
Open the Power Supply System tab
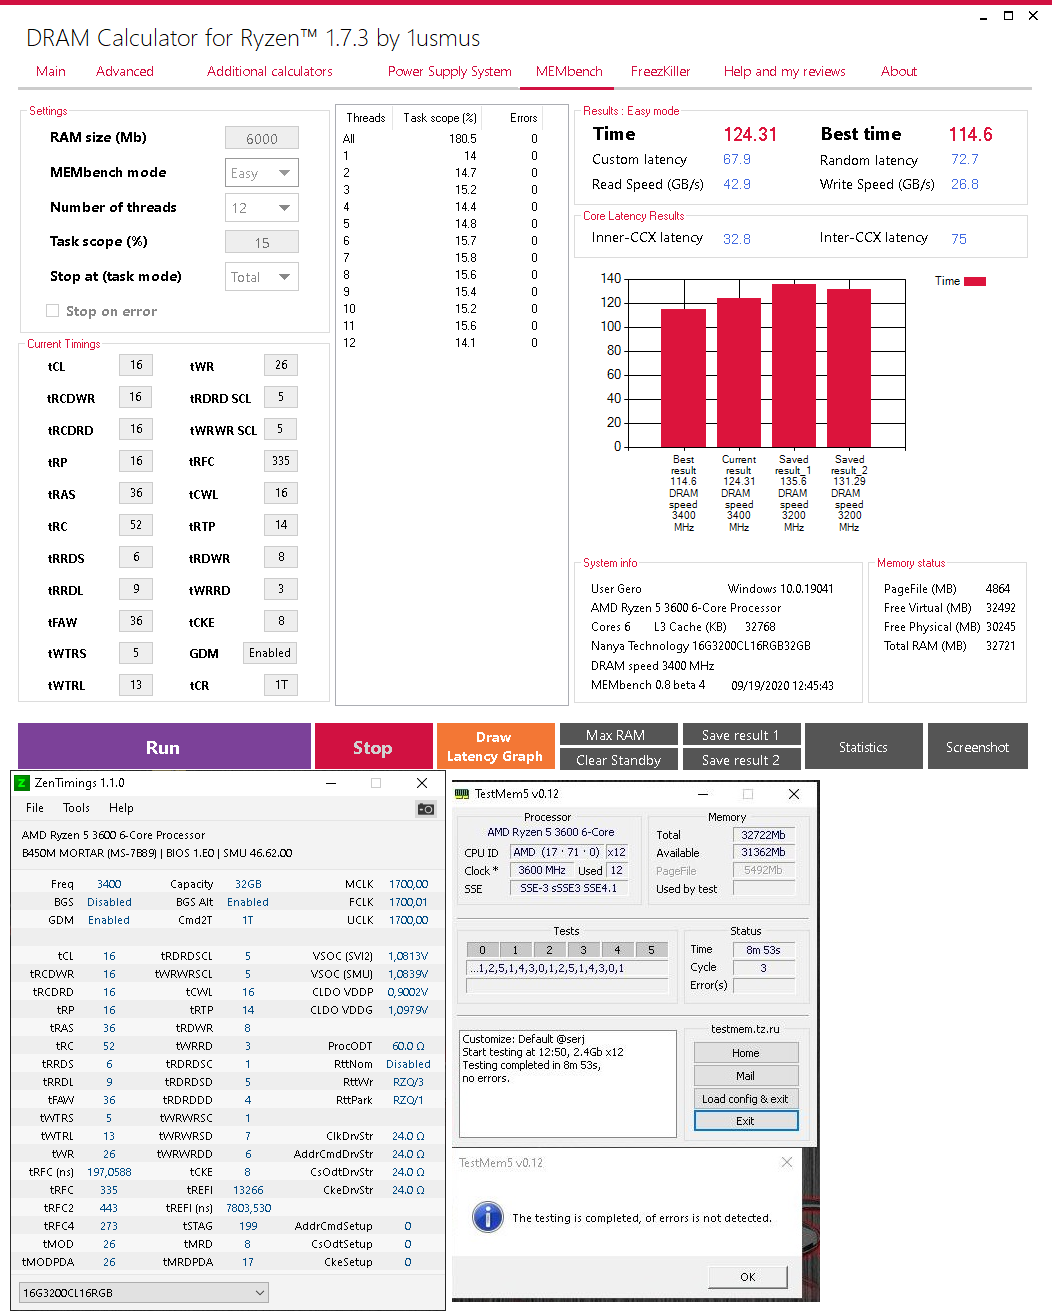[x=450, y=71]
